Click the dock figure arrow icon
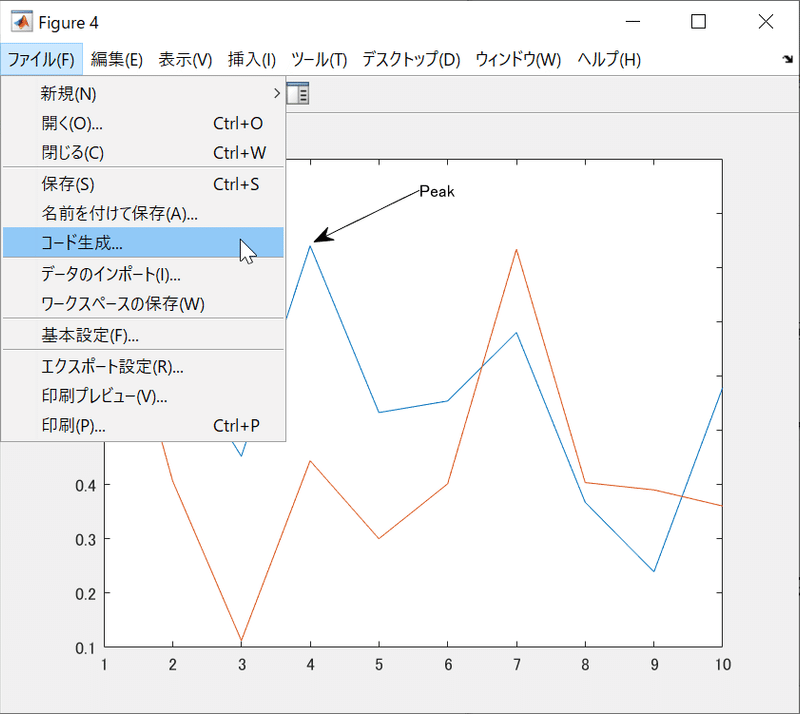 788,59
